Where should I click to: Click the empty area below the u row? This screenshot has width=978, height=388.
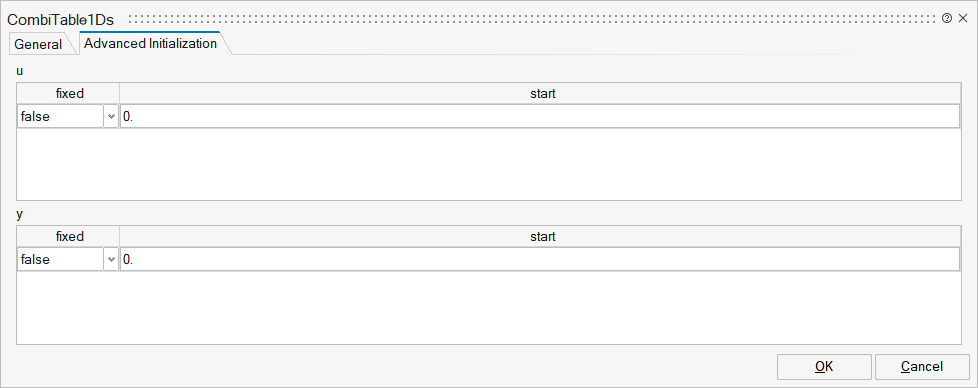(488, 164)
